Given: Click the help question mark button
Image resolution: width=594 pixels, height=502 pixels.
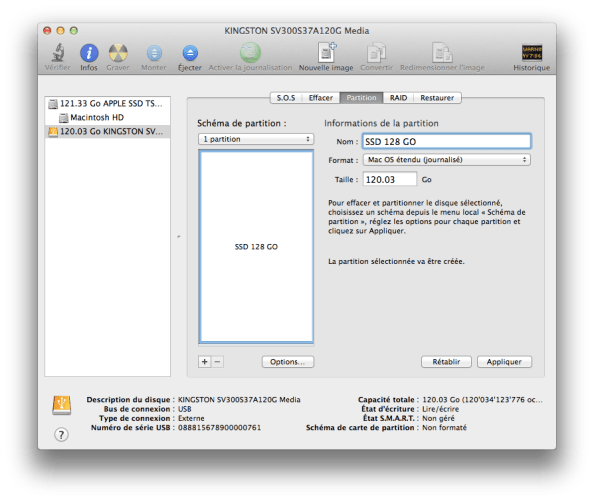Looking at the screenshot, I should click(61, 435).
